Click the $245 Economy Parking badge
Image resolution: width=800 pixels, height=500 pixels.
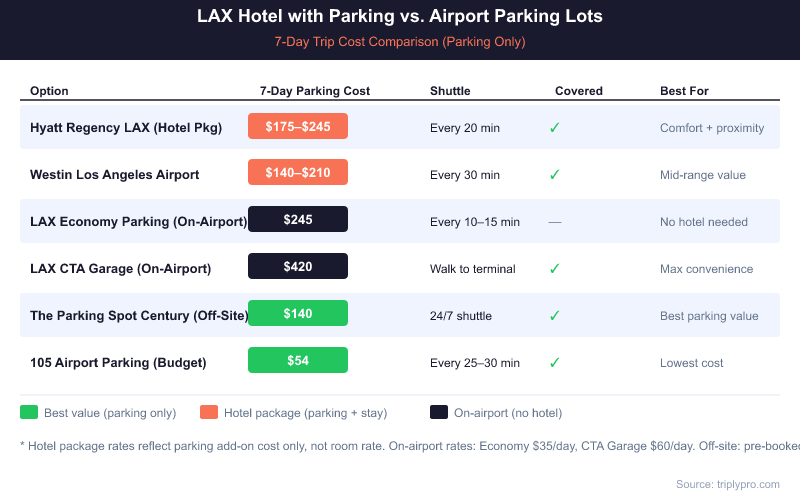click(298, 219)
